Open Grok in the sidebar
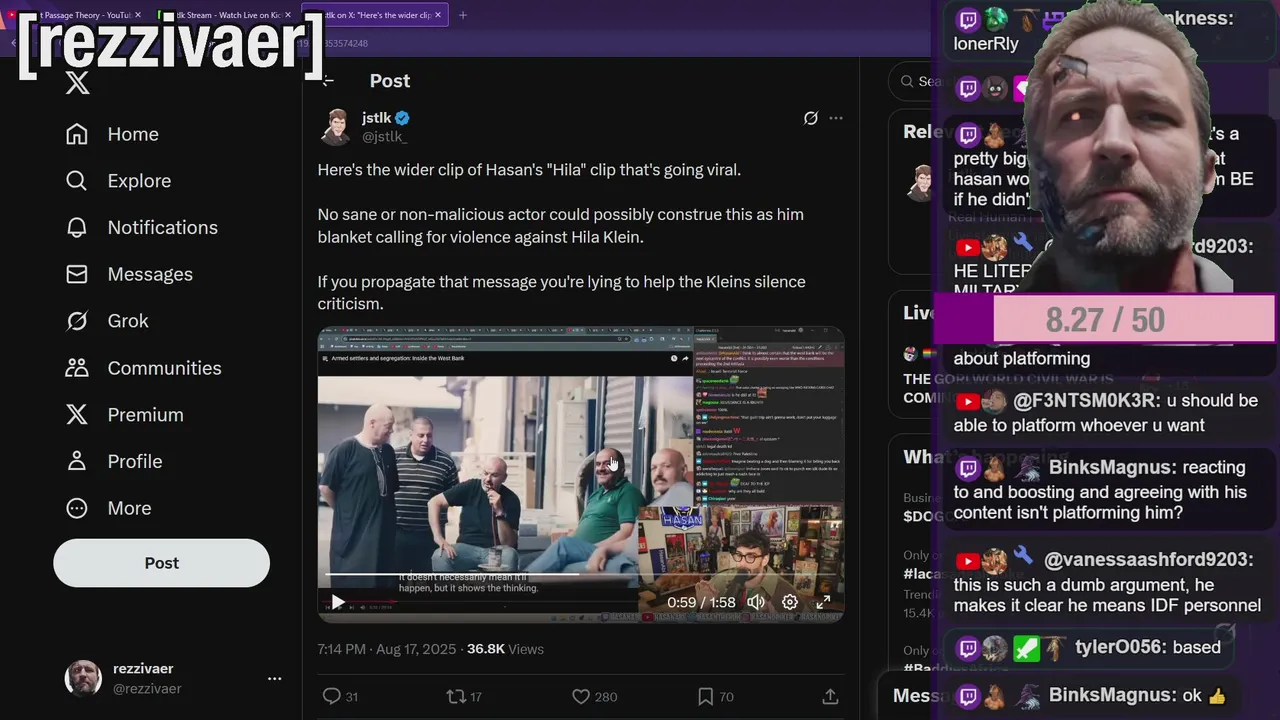 [106, 321]
